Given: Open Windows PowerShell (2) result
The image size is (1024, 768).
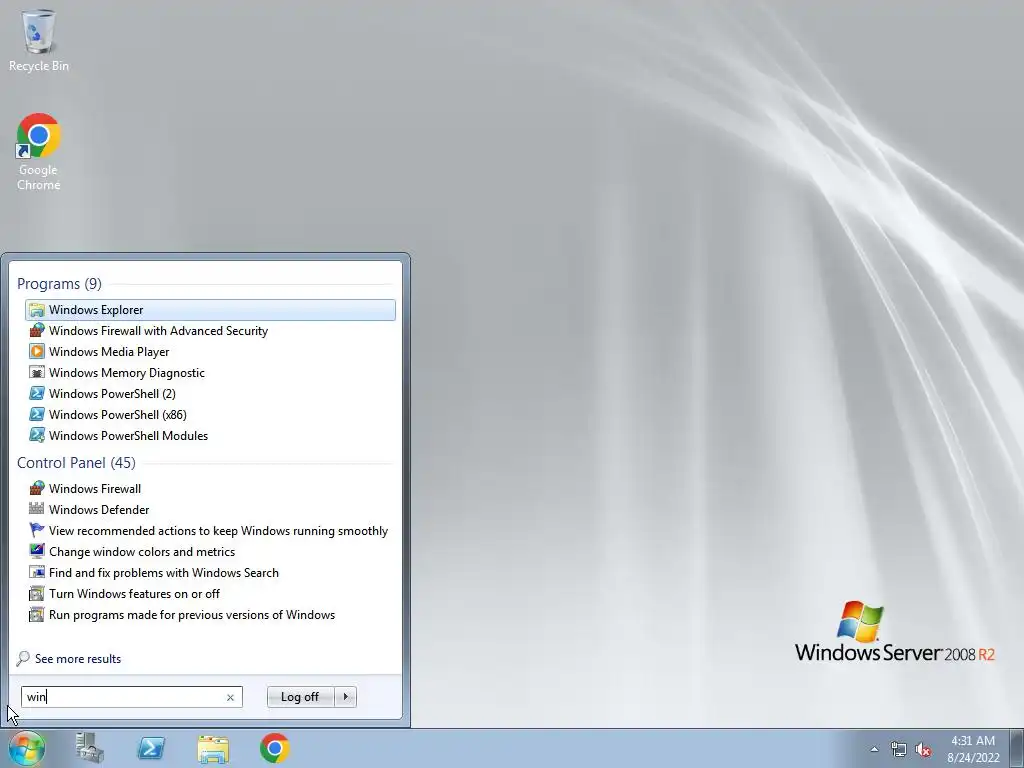Looking at the screenshot, I should coord(210,393).
